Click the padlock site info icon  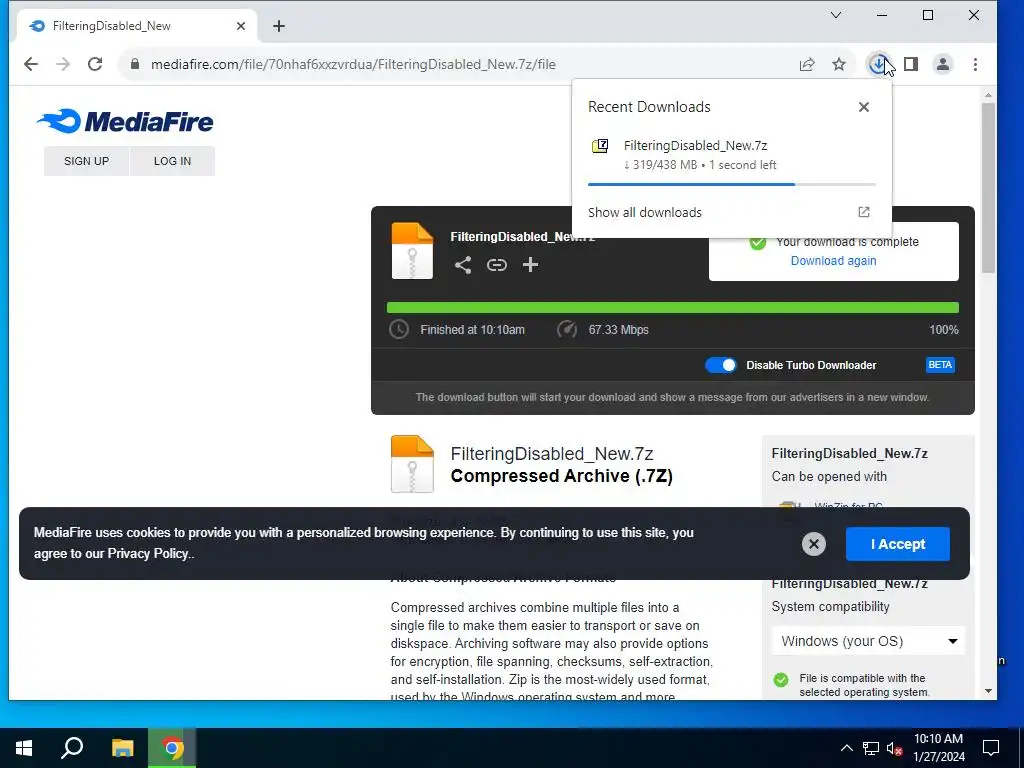(135, 64)
